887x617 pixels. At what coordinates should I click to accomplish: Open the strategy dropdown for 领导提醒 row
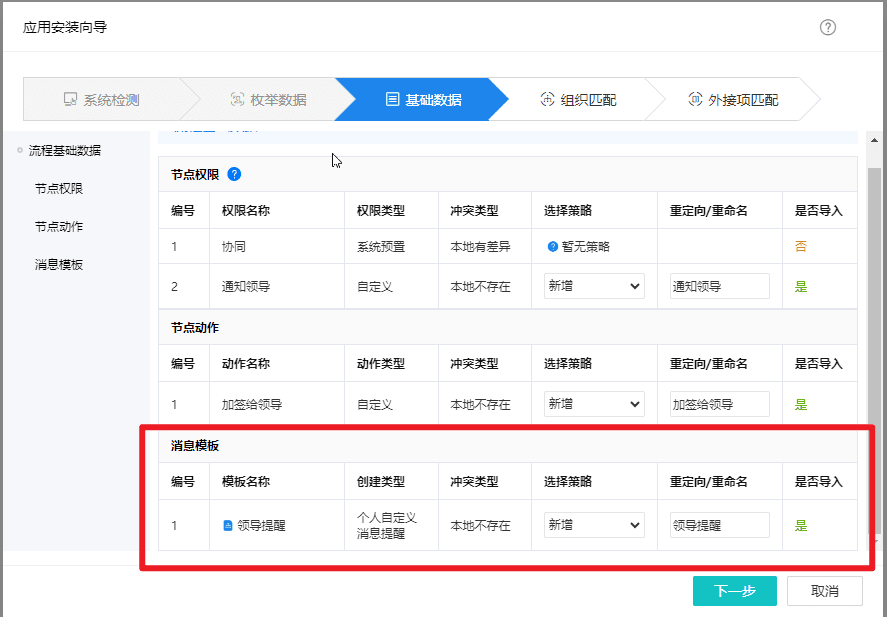click(594, 525)
